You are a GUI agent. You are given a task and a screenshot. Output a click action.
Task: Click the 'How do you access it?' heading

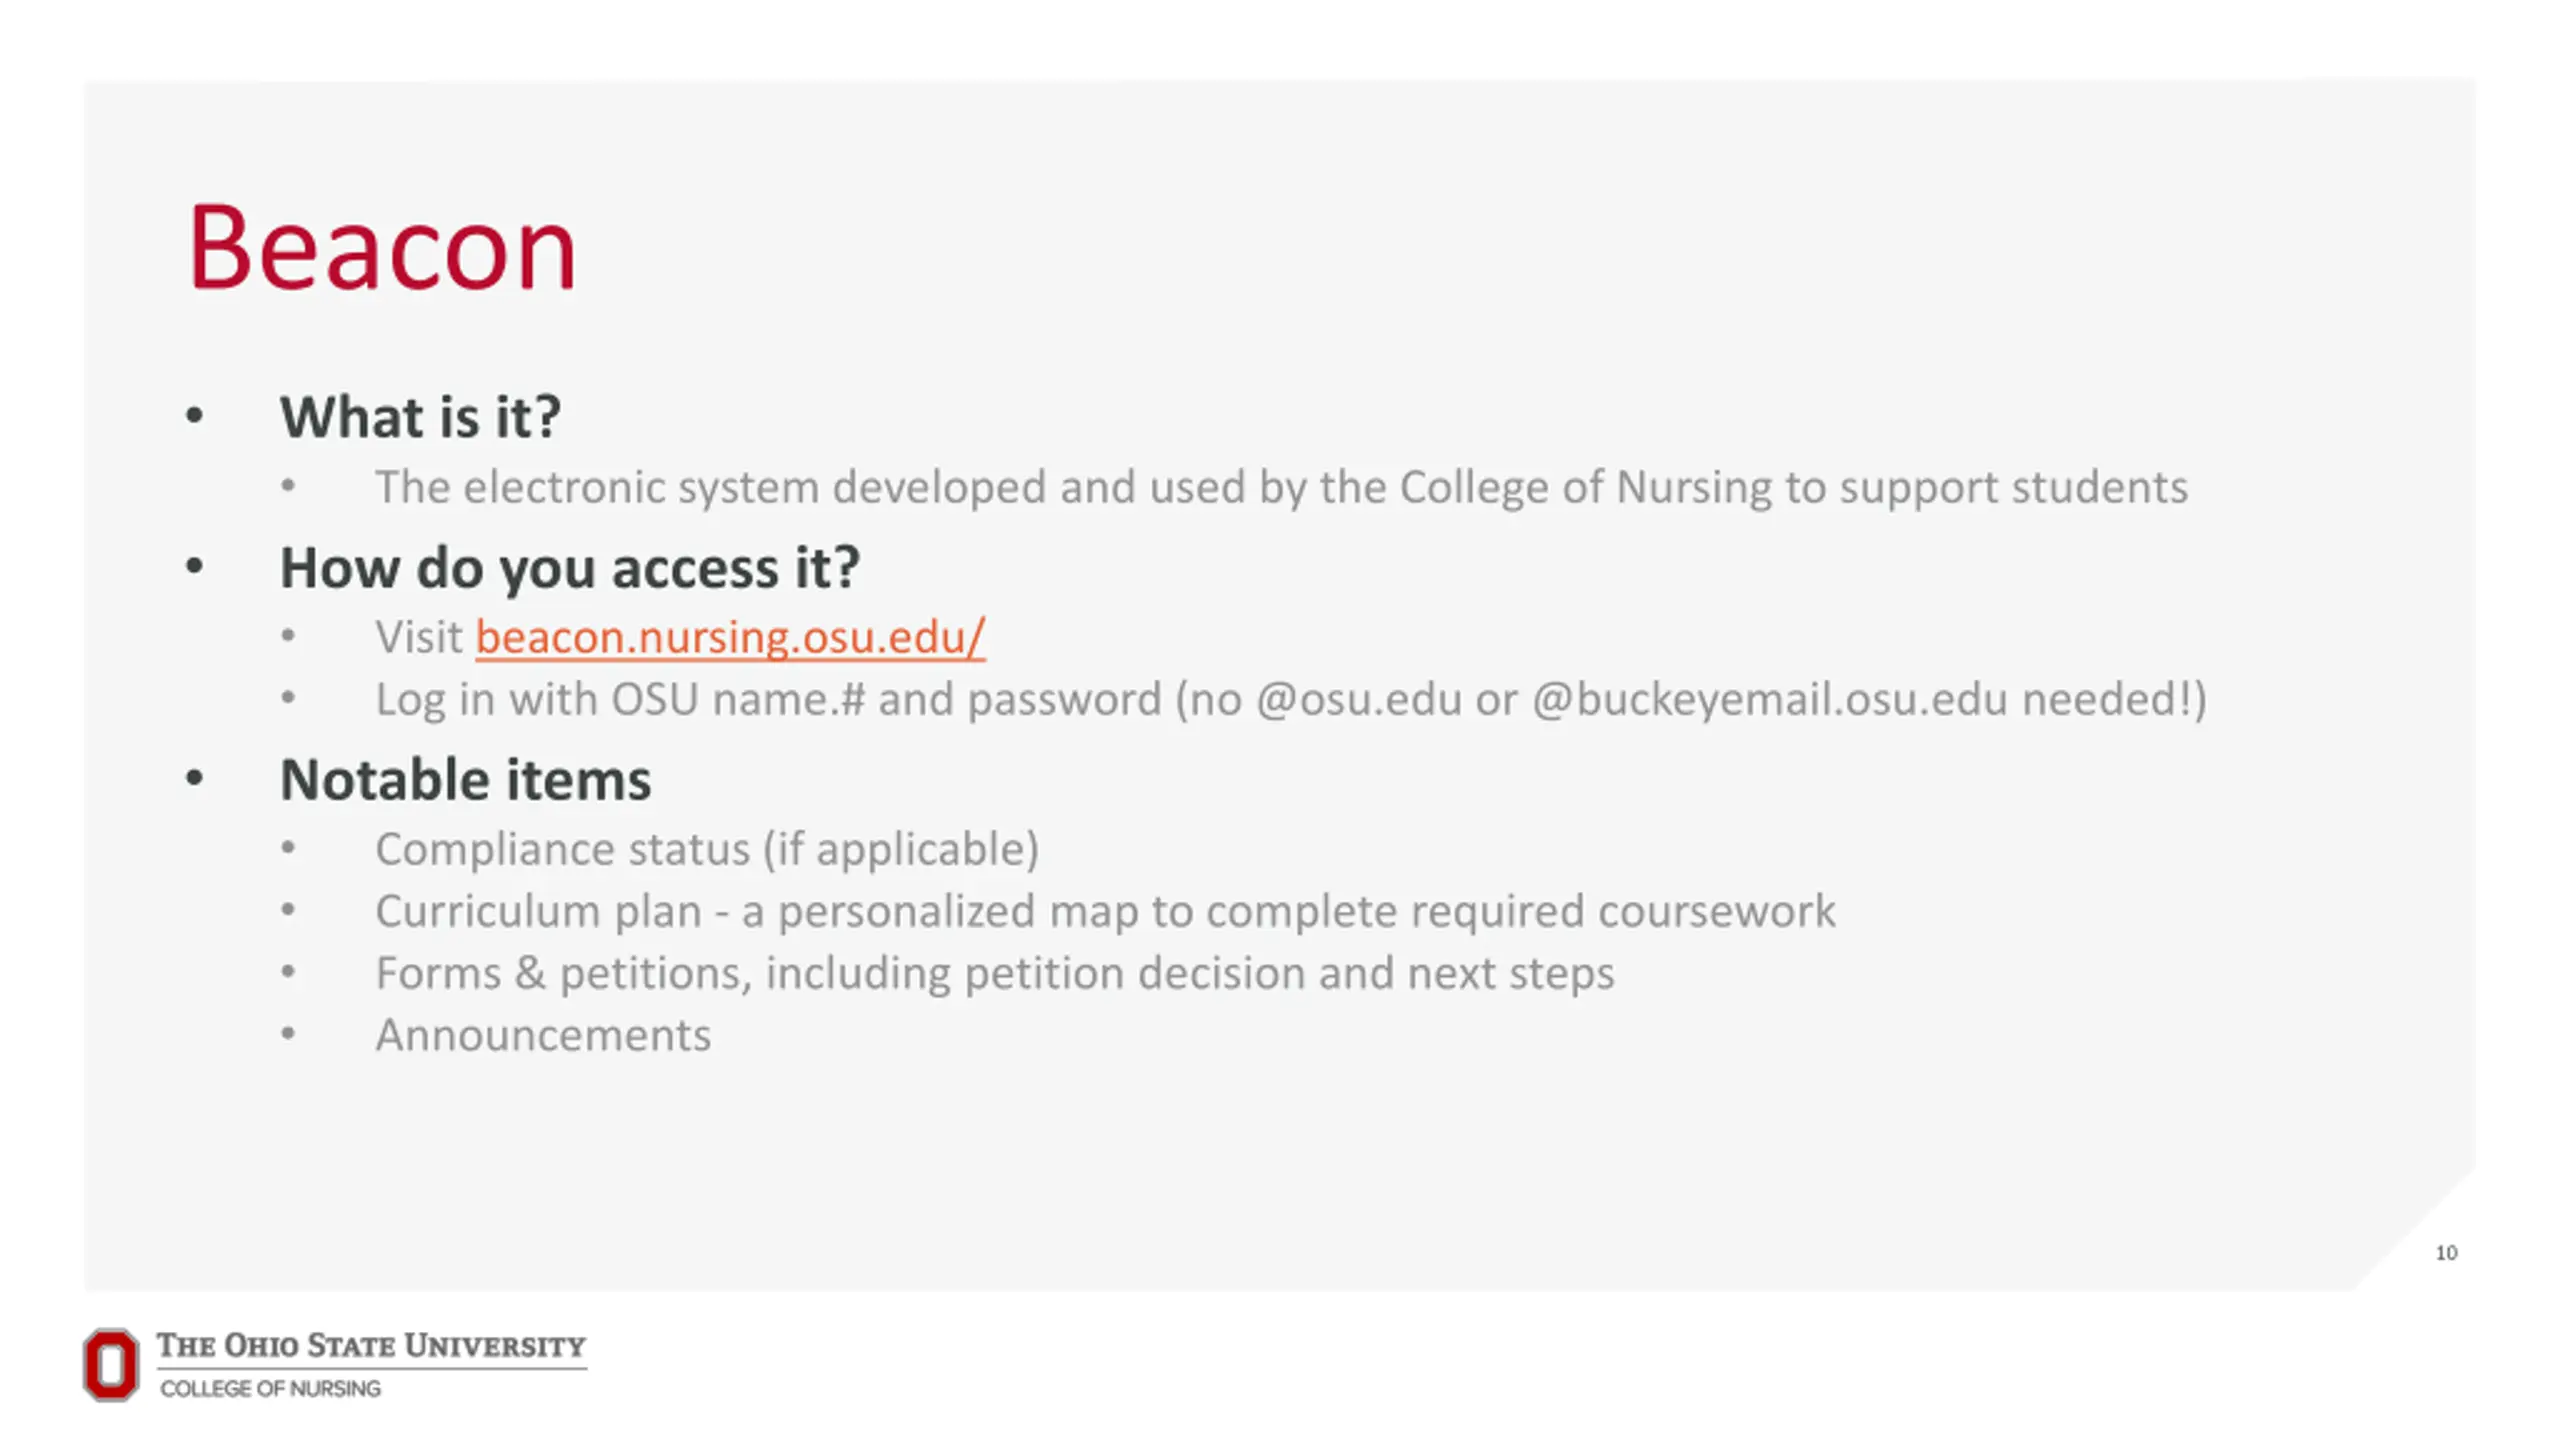tap(569, 567)
